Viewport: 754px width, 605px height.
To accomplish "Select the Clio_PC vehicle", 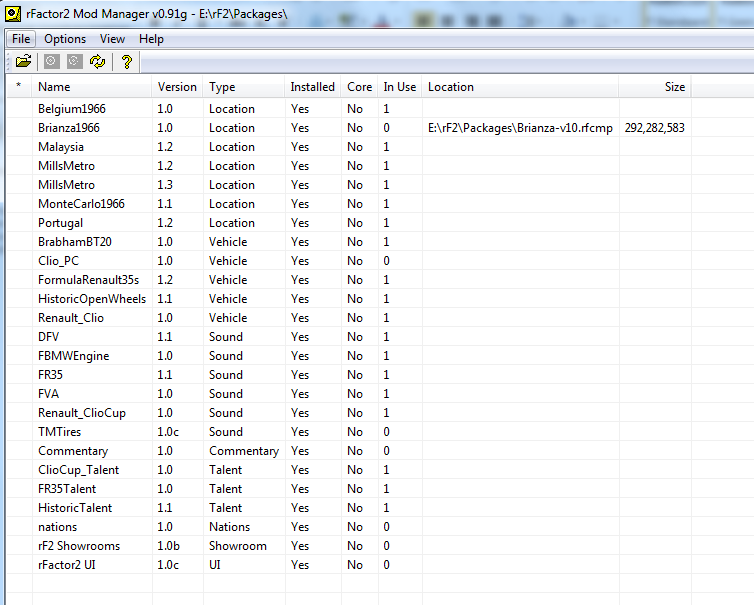I will click(58, 261).
